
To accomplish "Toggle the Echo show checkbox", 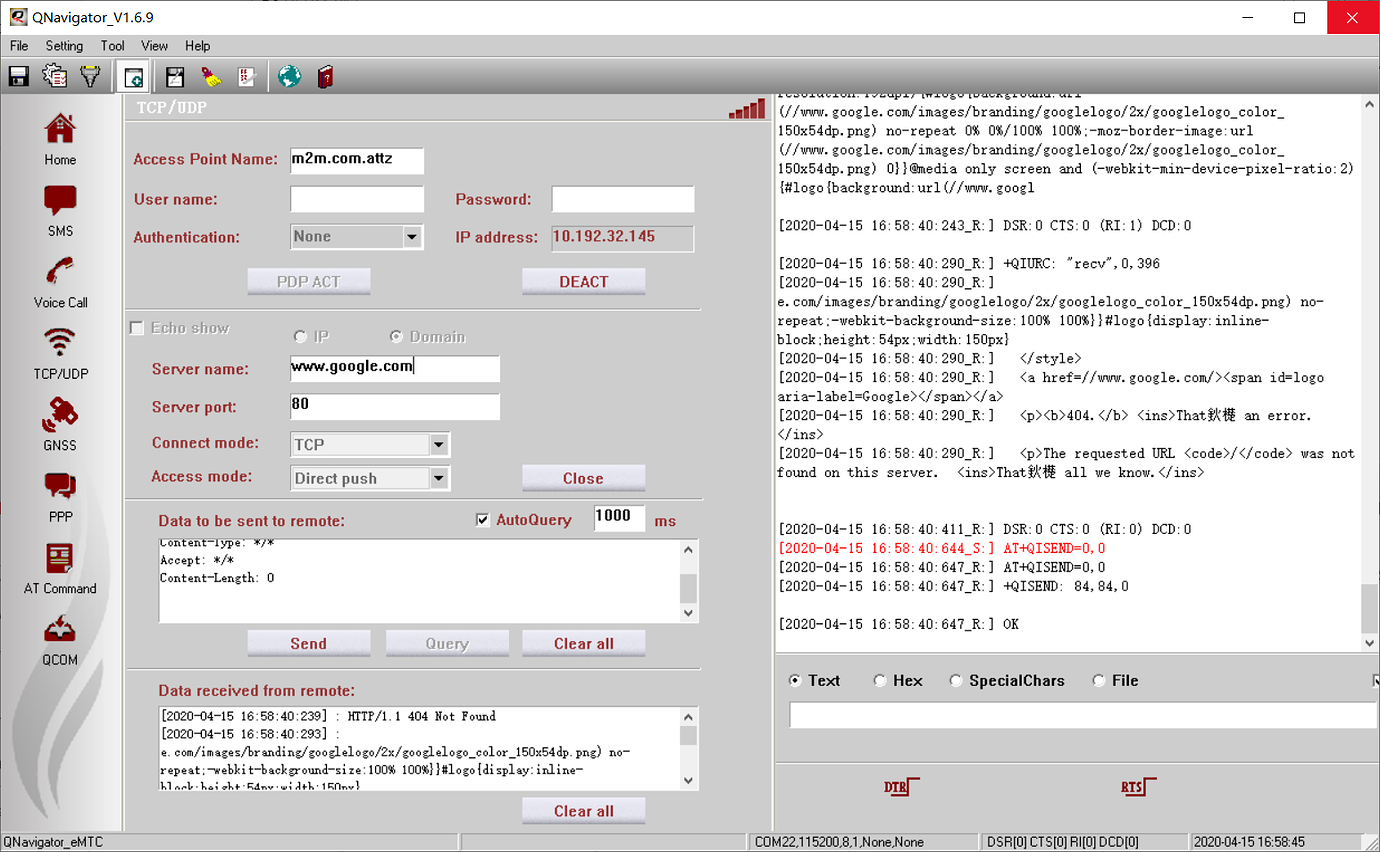I will 137,328.
